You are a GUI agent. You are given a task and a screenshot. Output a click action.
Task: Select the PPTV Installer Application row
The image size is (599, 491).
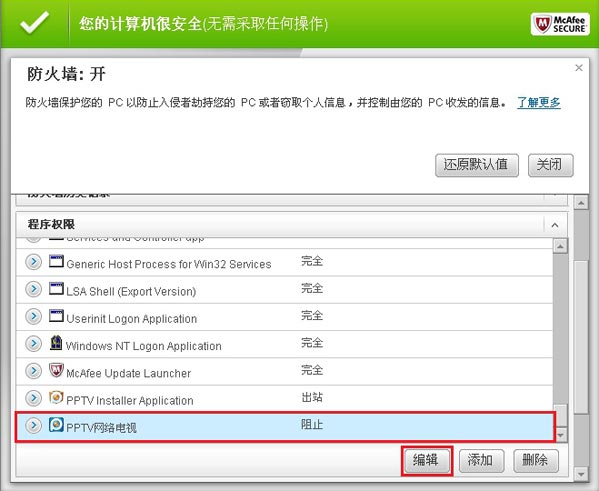pyautogui.click(x=285, y=399)
